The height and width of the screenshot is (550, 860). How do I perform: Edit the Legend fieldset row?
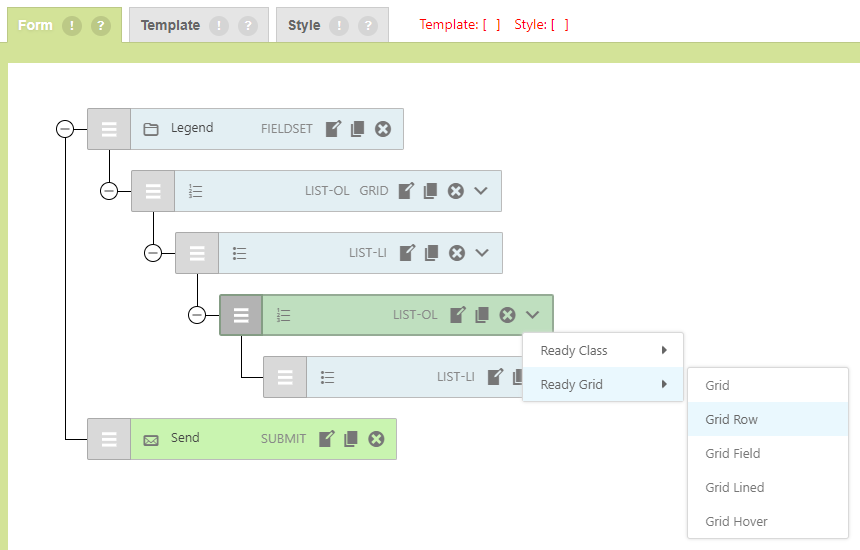click(x=333, y=129)
